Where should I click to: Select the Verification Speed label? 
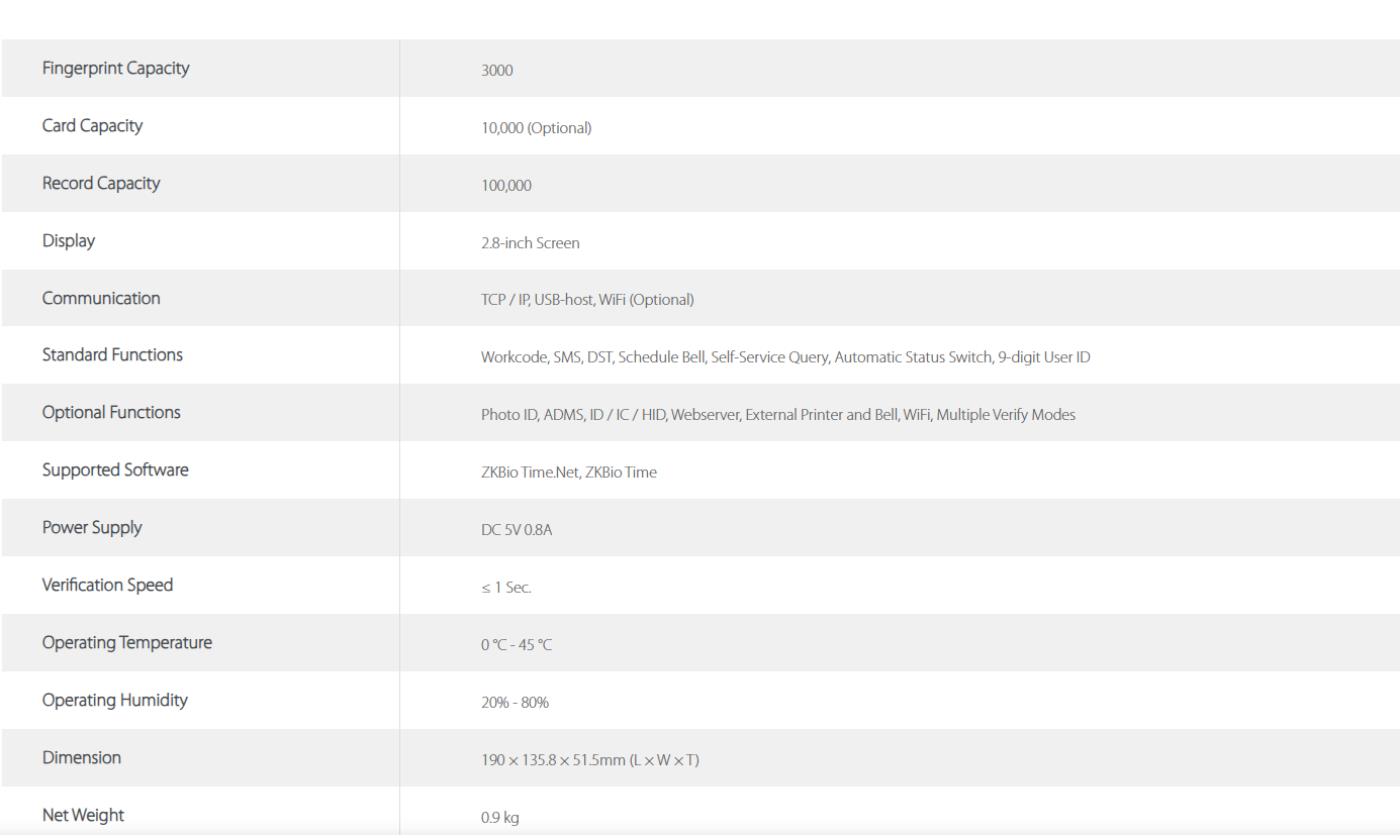coord(107,585)
